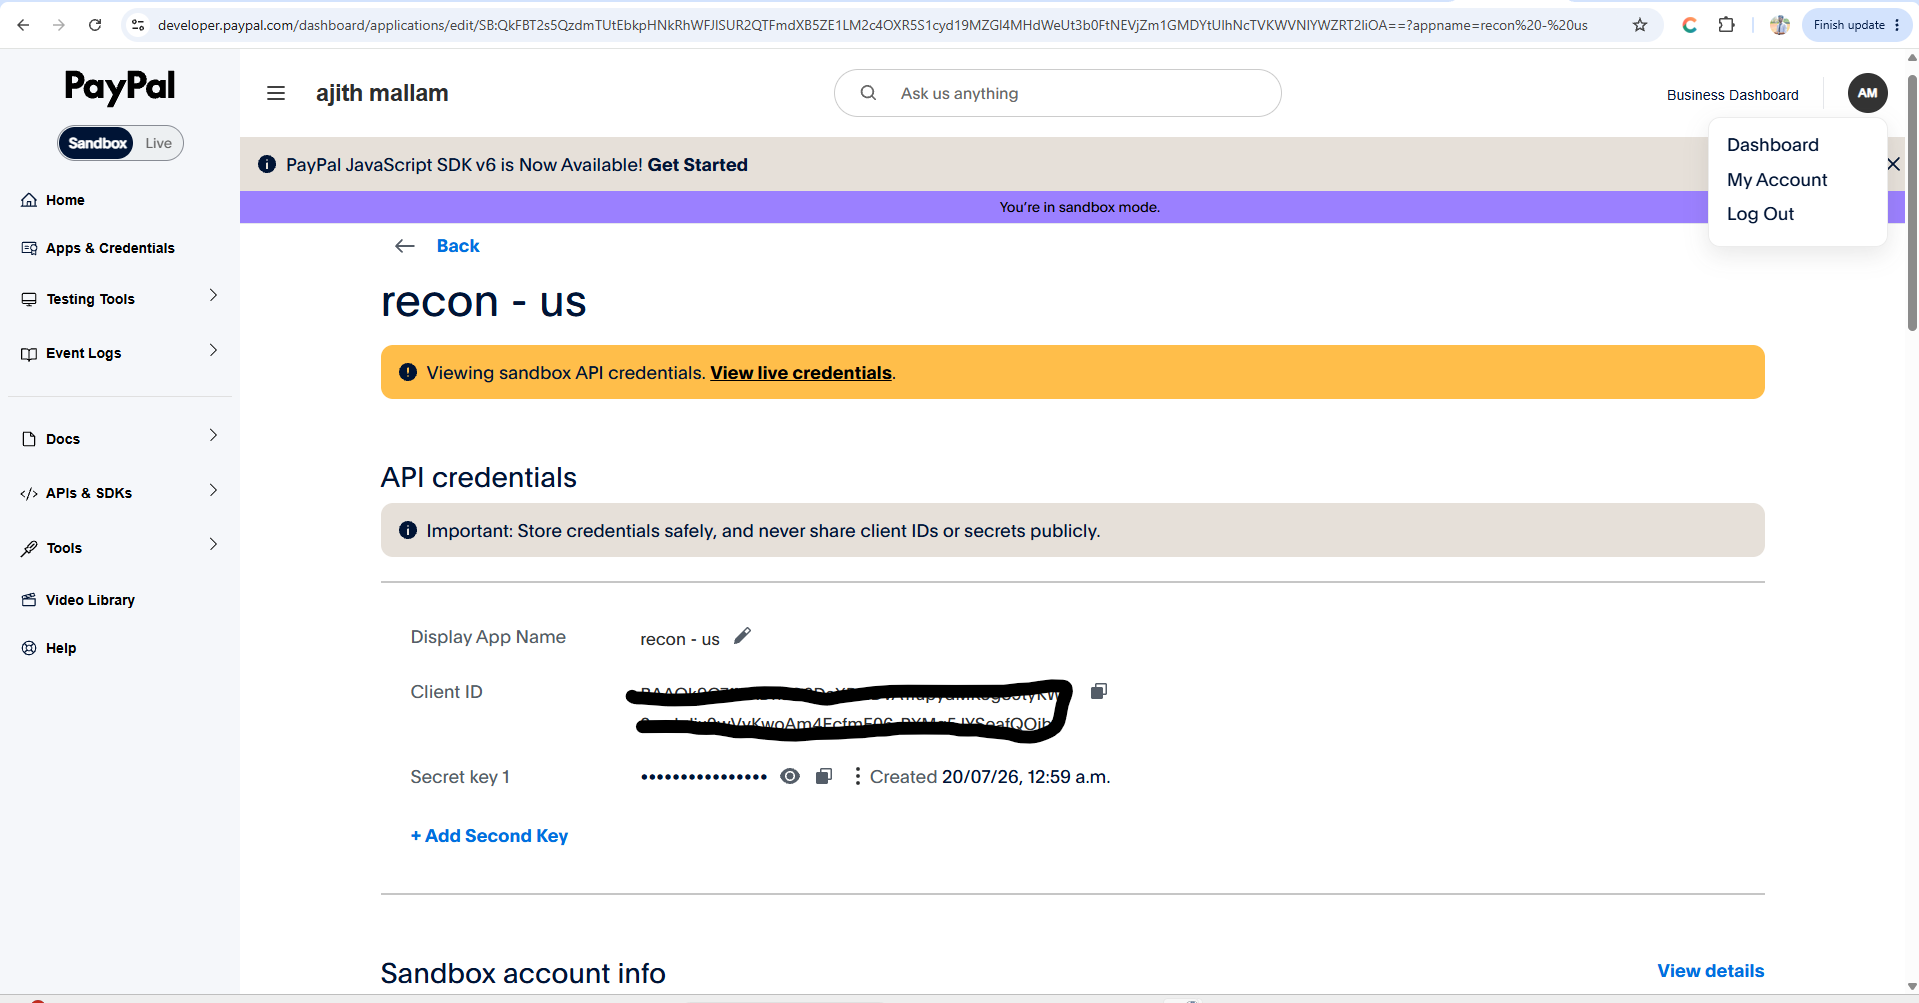Click the Help lifebuoy icon
Screen dimensions: 1919x1003
(29, 648)
